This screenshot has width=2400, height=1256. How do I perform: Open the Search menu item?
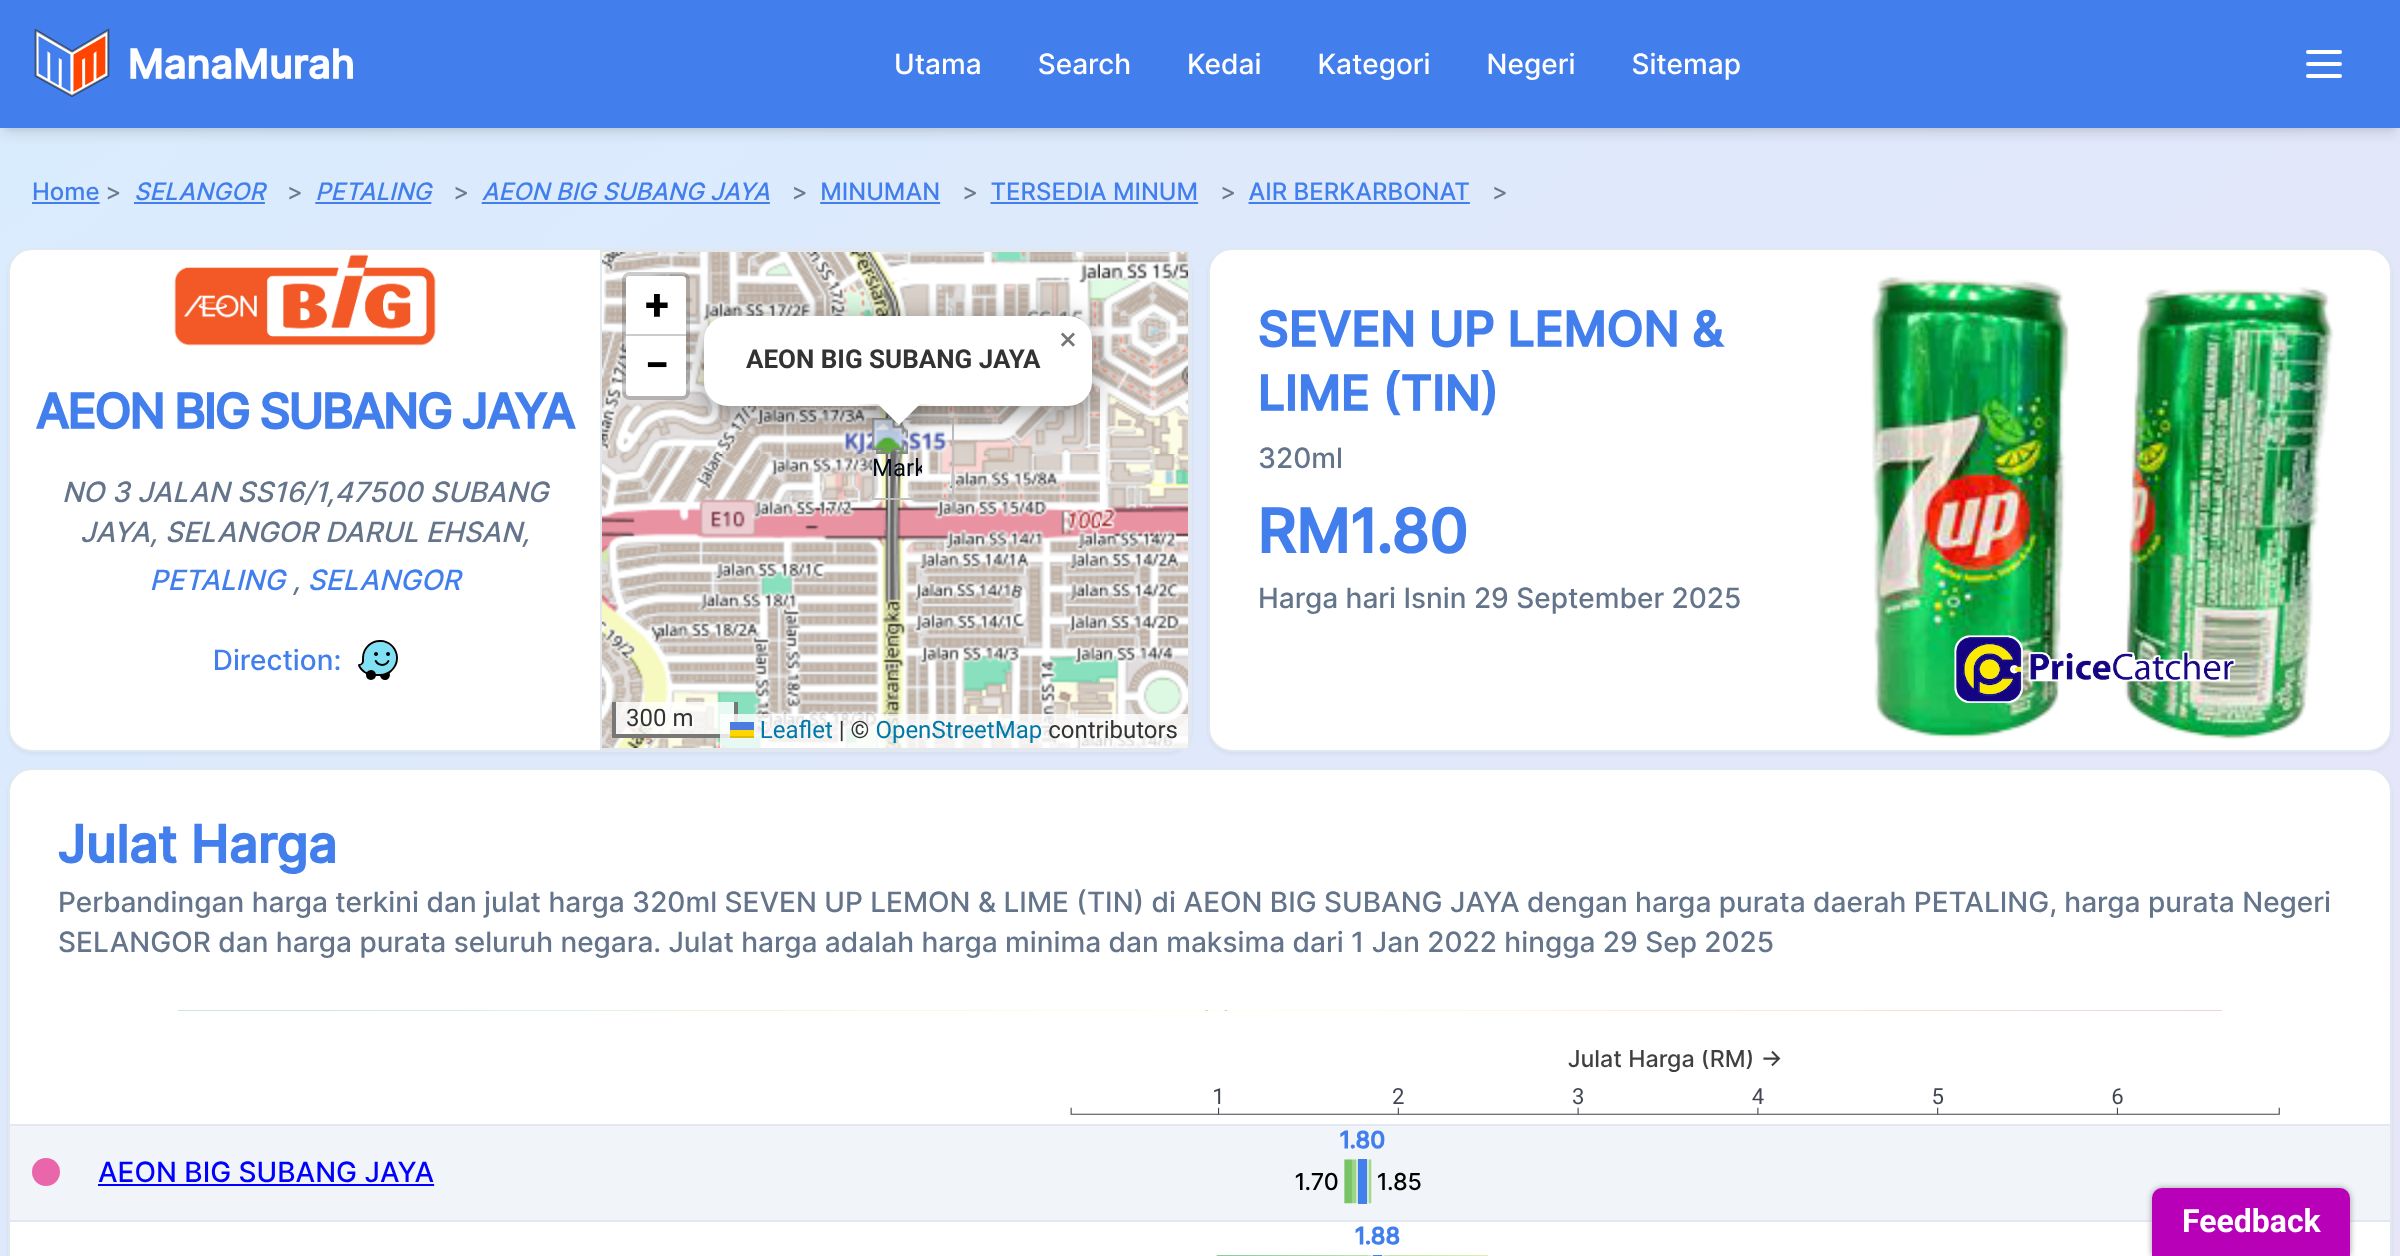[1084, 64]
